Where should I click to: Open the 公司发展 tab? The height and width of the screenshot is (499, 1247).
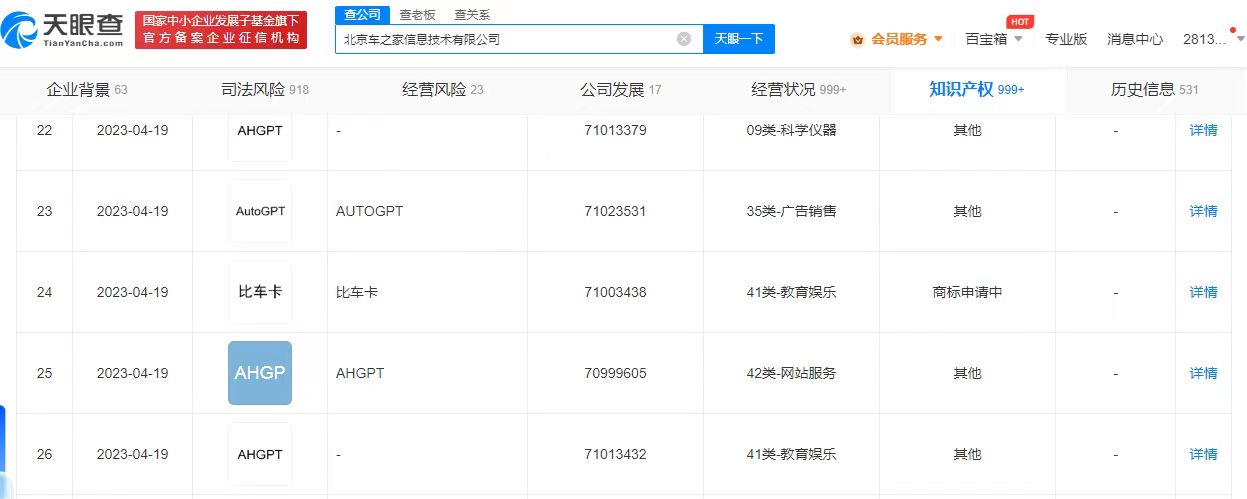(621, 90)
